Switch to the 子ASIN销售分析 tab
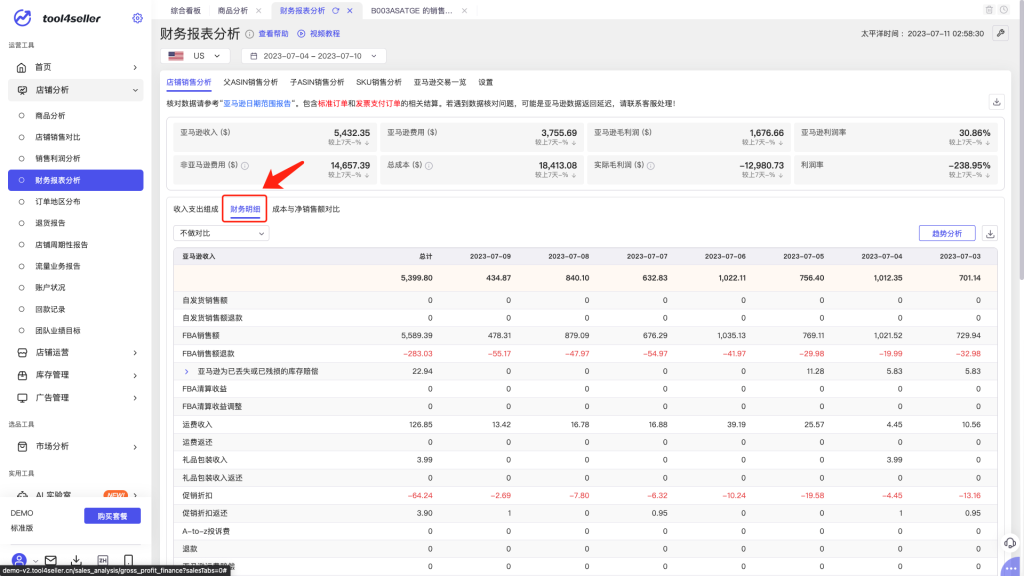 pos(317,82)
